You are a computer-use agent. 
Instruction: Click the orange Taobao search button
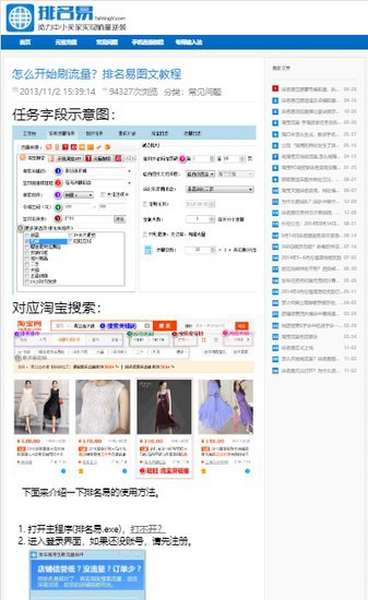coord(164,326)
